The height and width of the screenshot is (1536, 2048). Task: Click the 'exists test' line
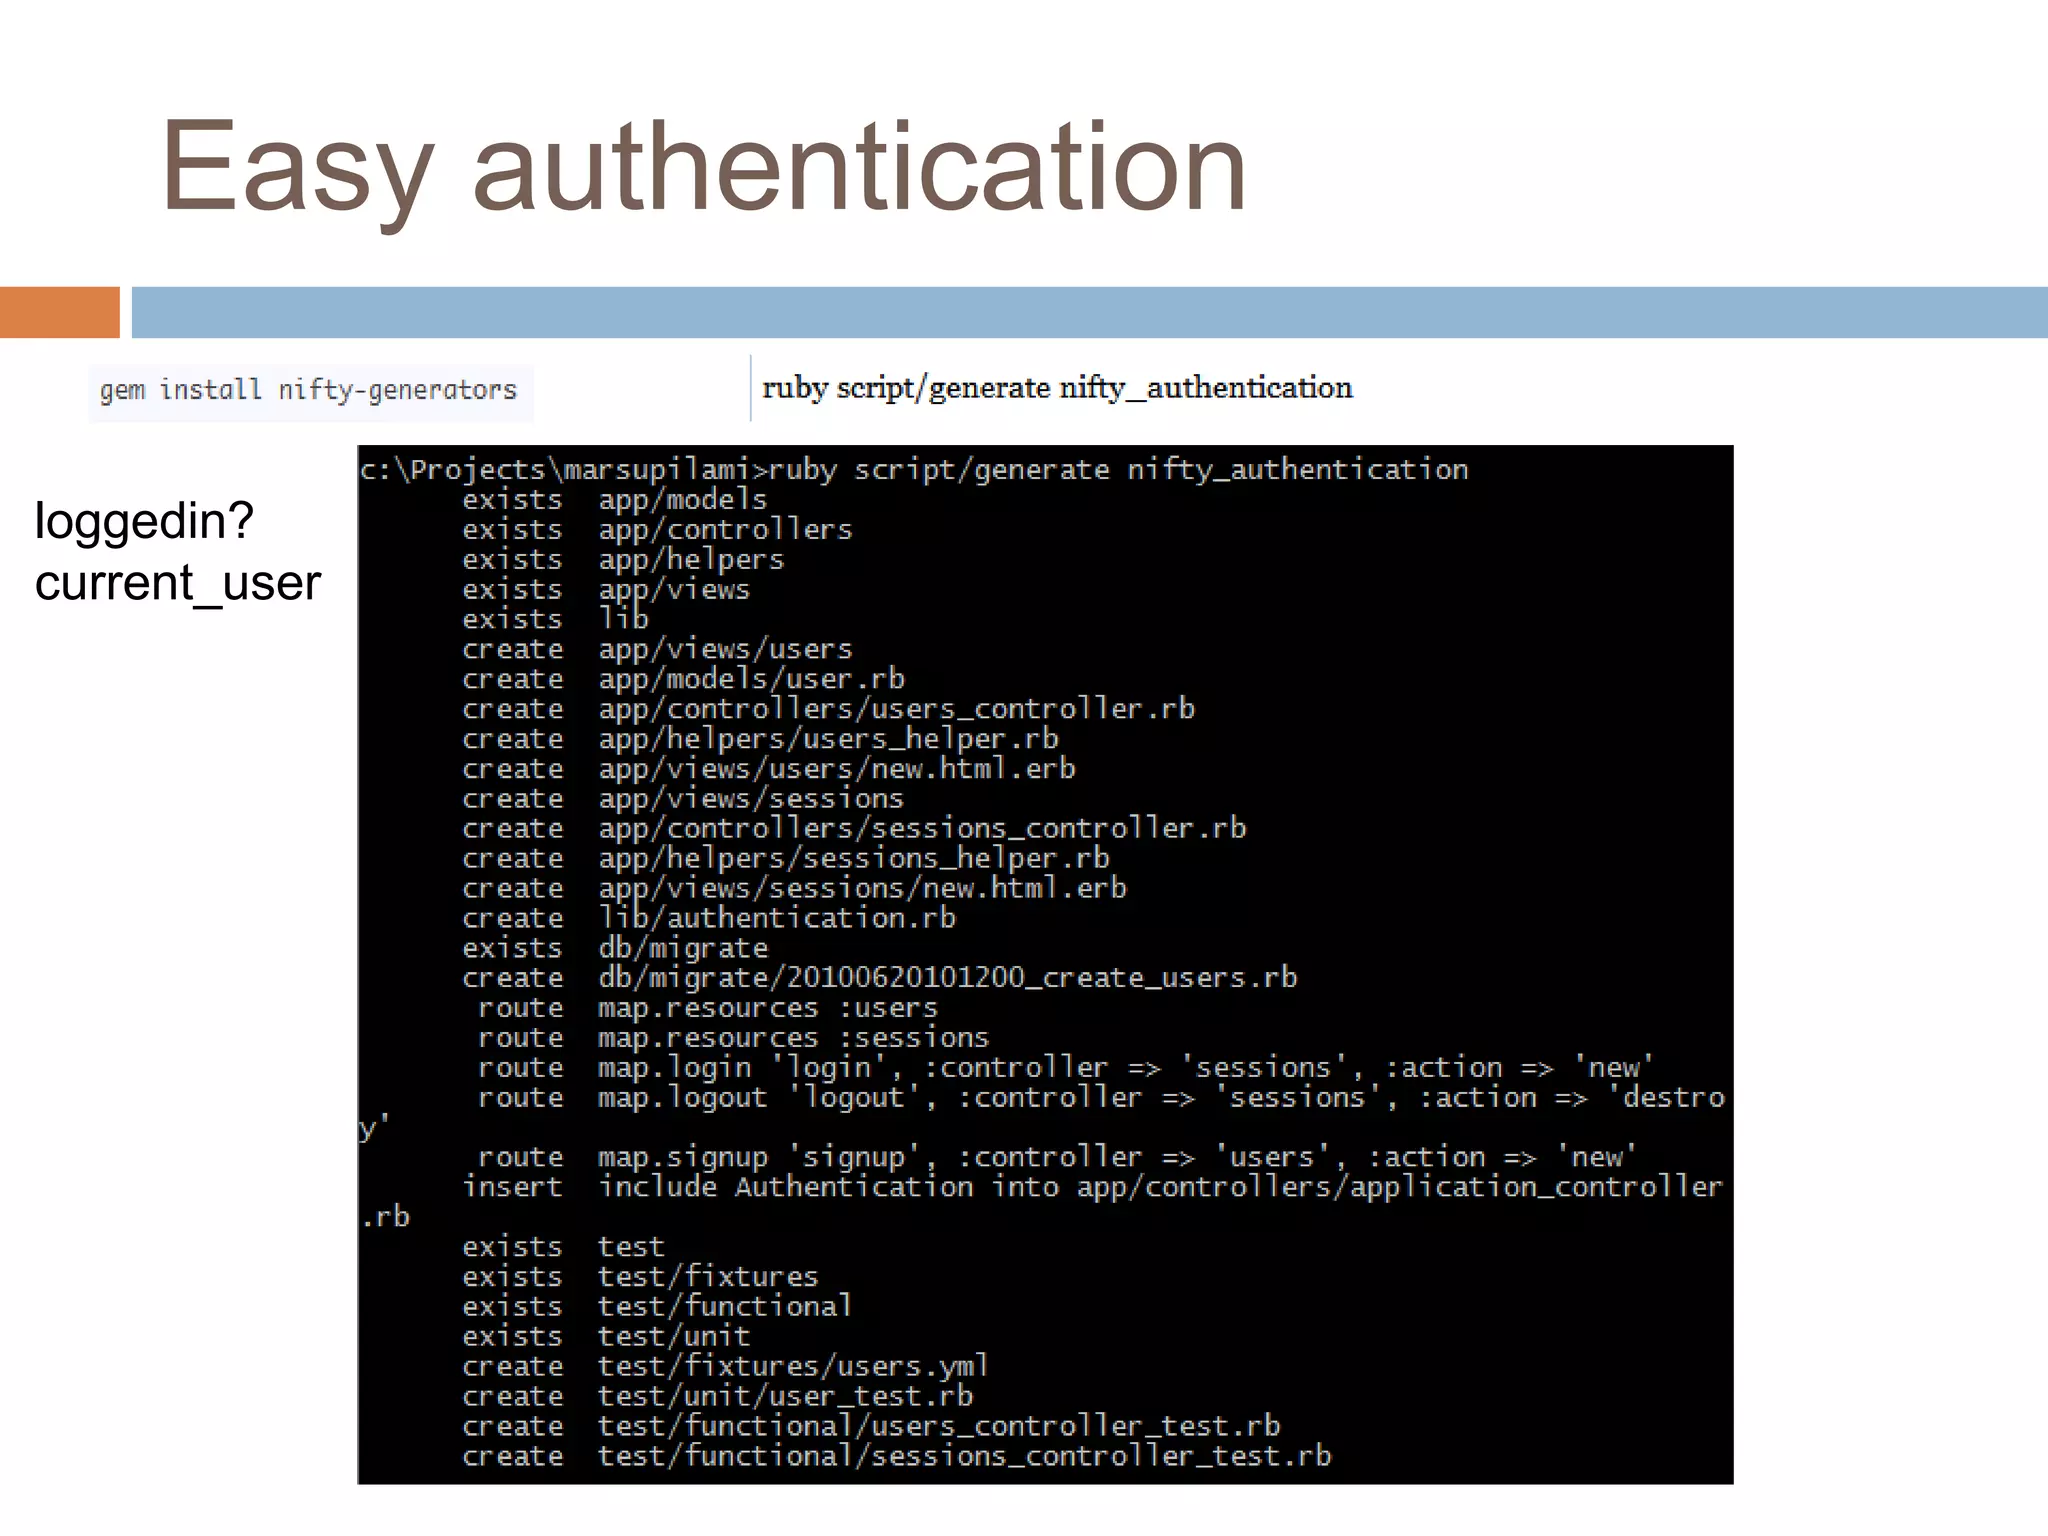click(x=563, y=1247)
